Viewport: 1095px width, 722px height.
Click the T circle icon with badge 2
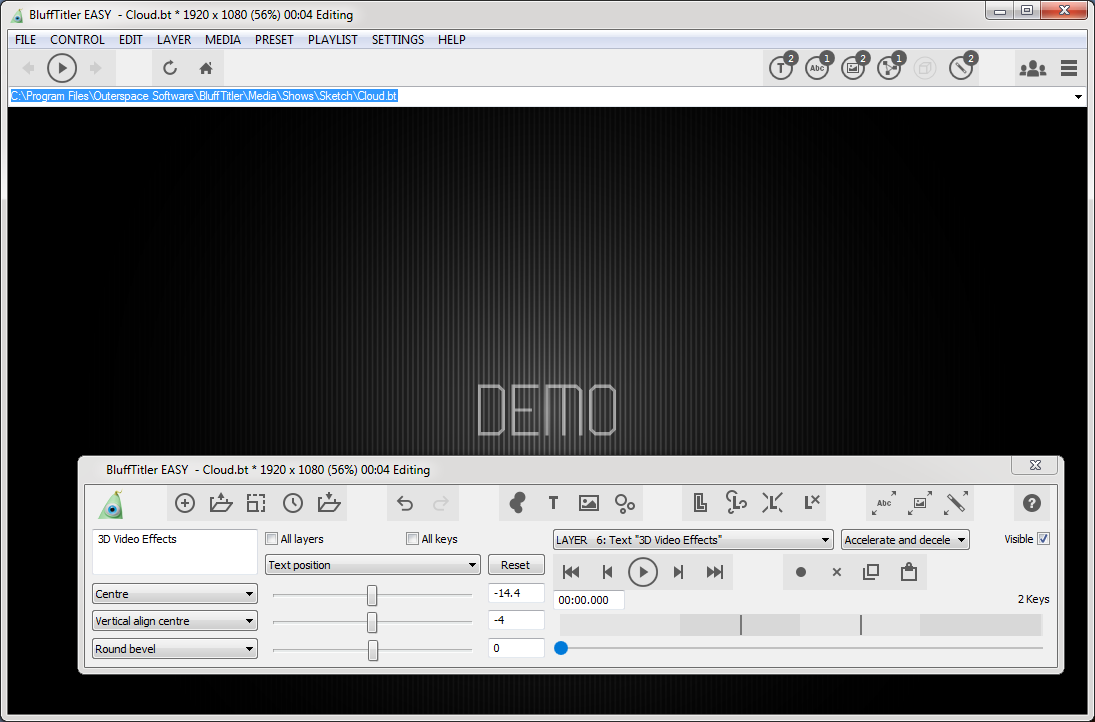point(782,67)
